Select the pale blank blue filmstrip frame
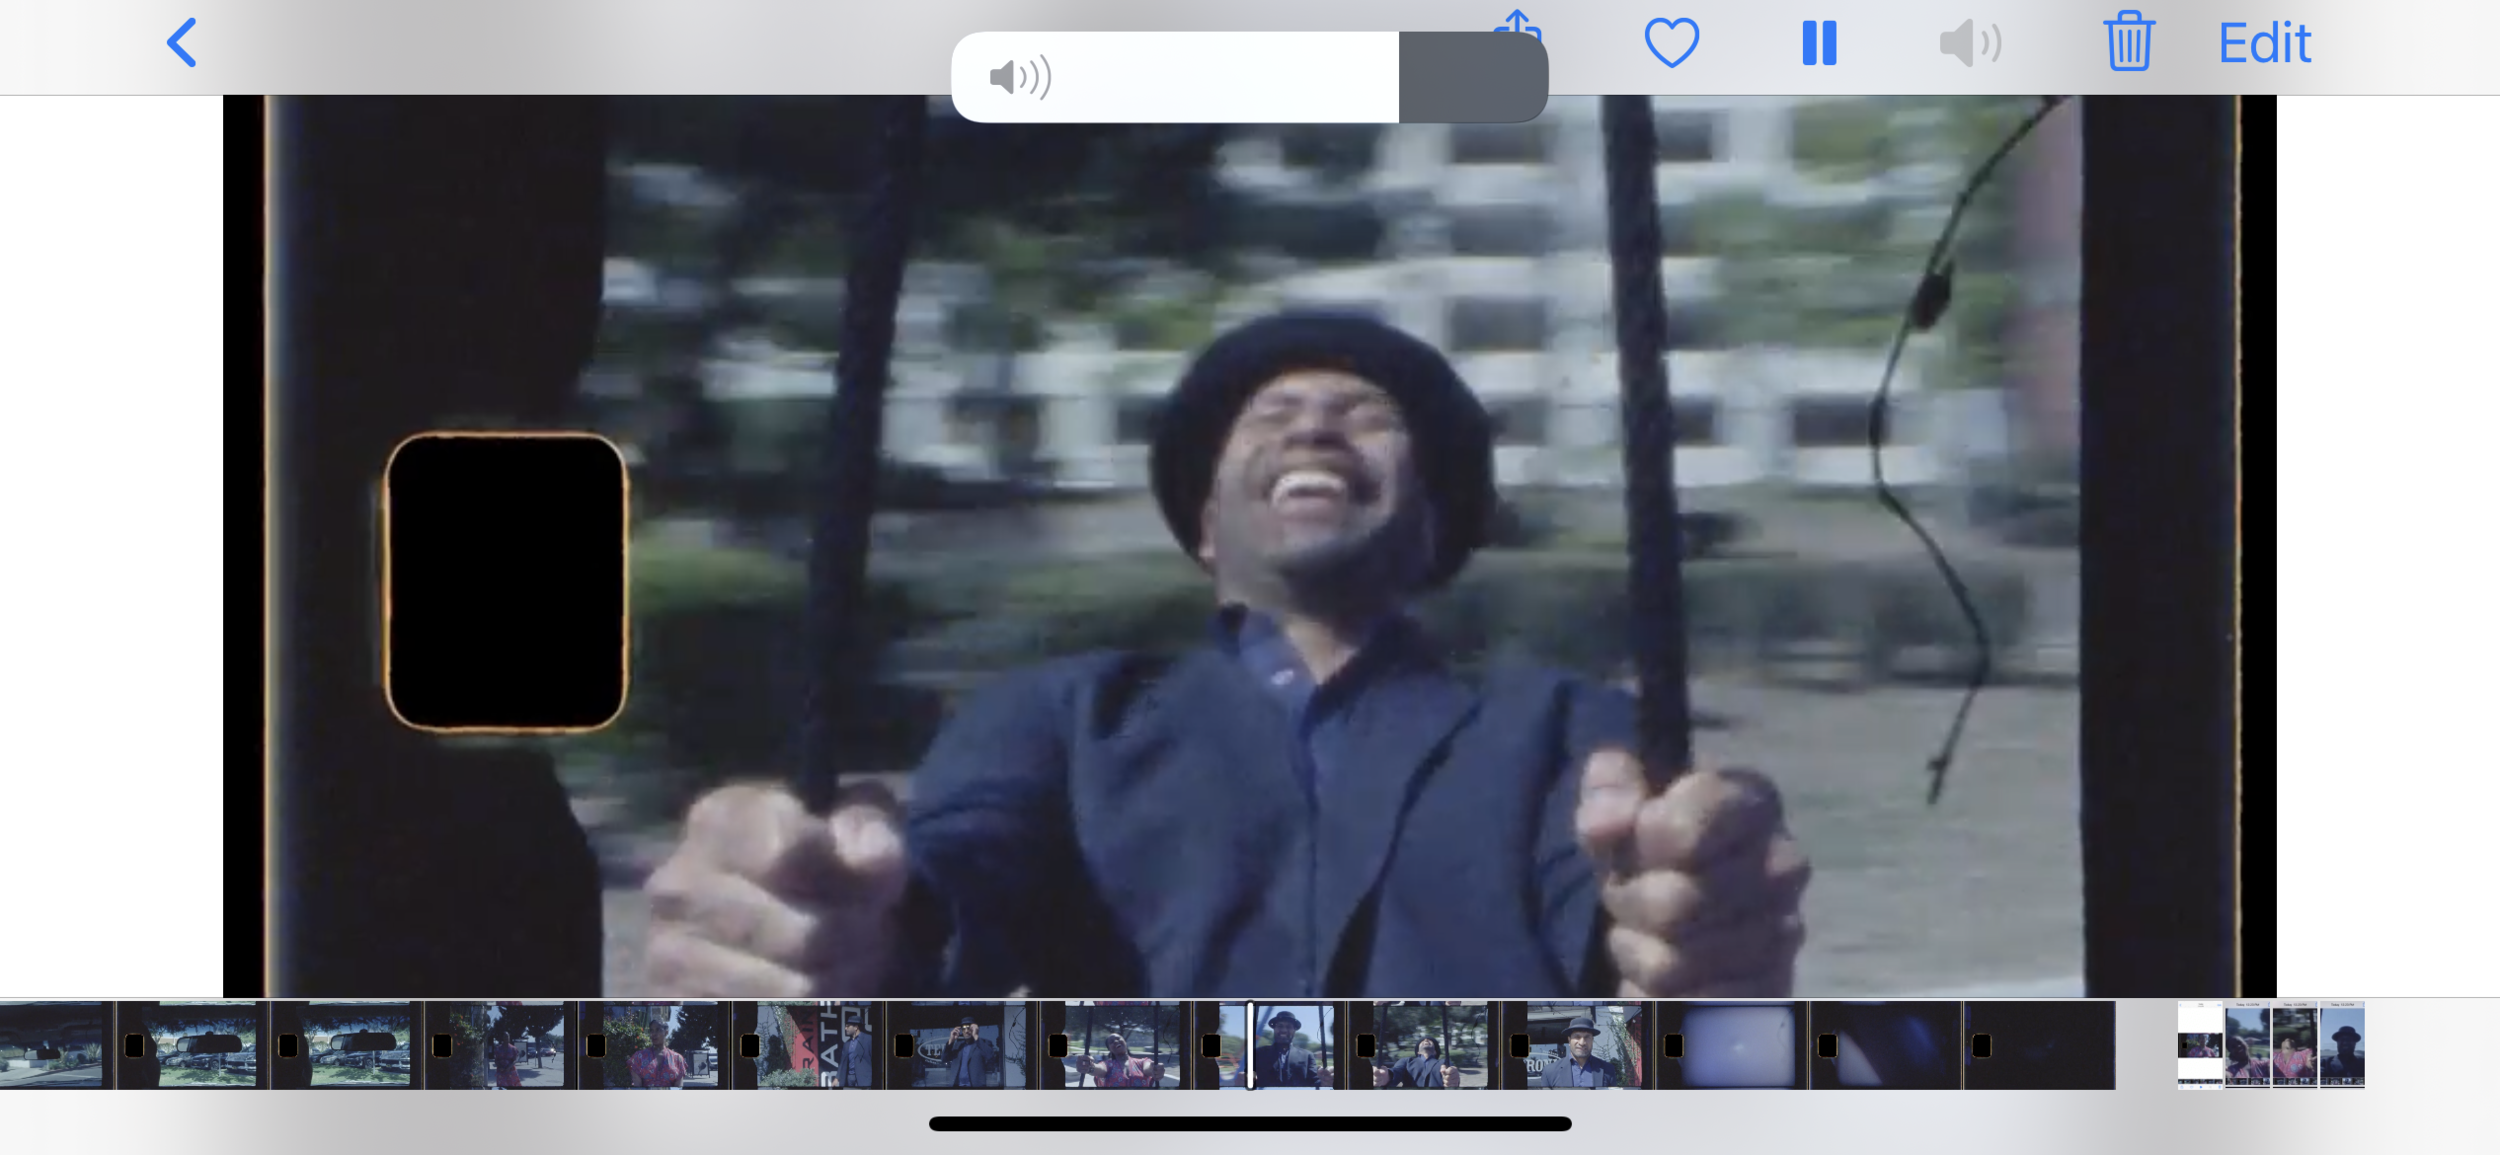 click(x=1735, y=1045)
